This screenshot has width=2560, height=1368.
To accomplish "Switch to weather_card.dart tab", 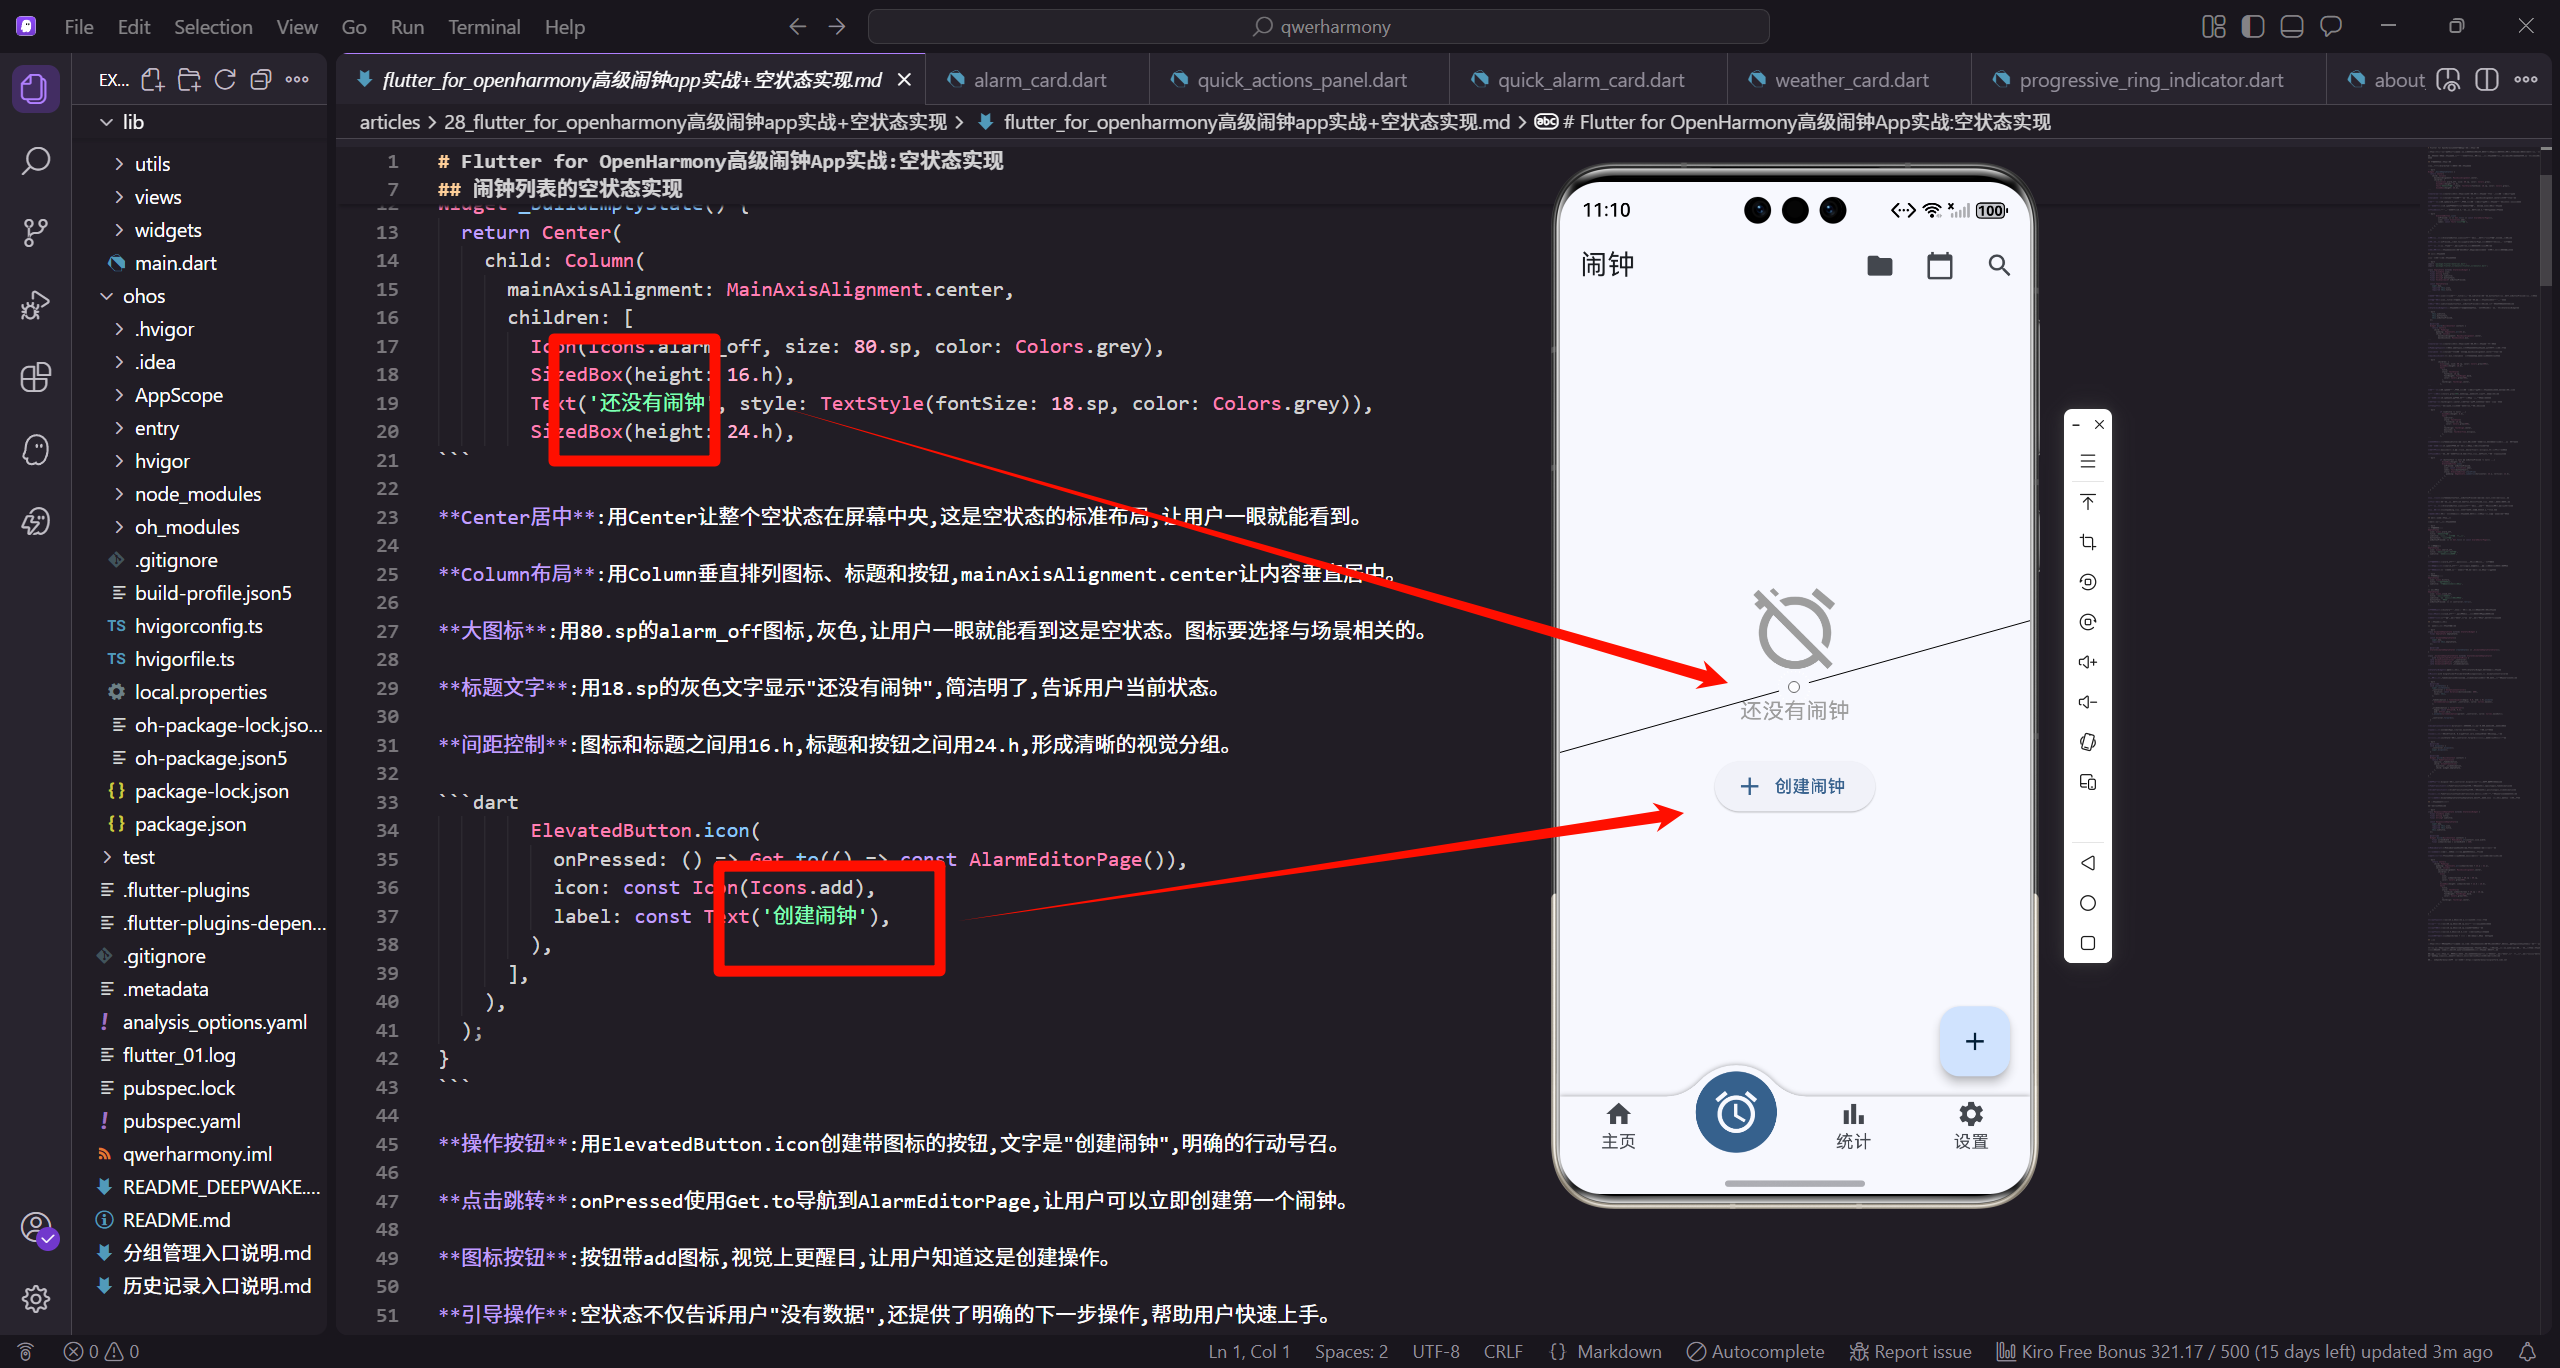I will [1851, 80].
